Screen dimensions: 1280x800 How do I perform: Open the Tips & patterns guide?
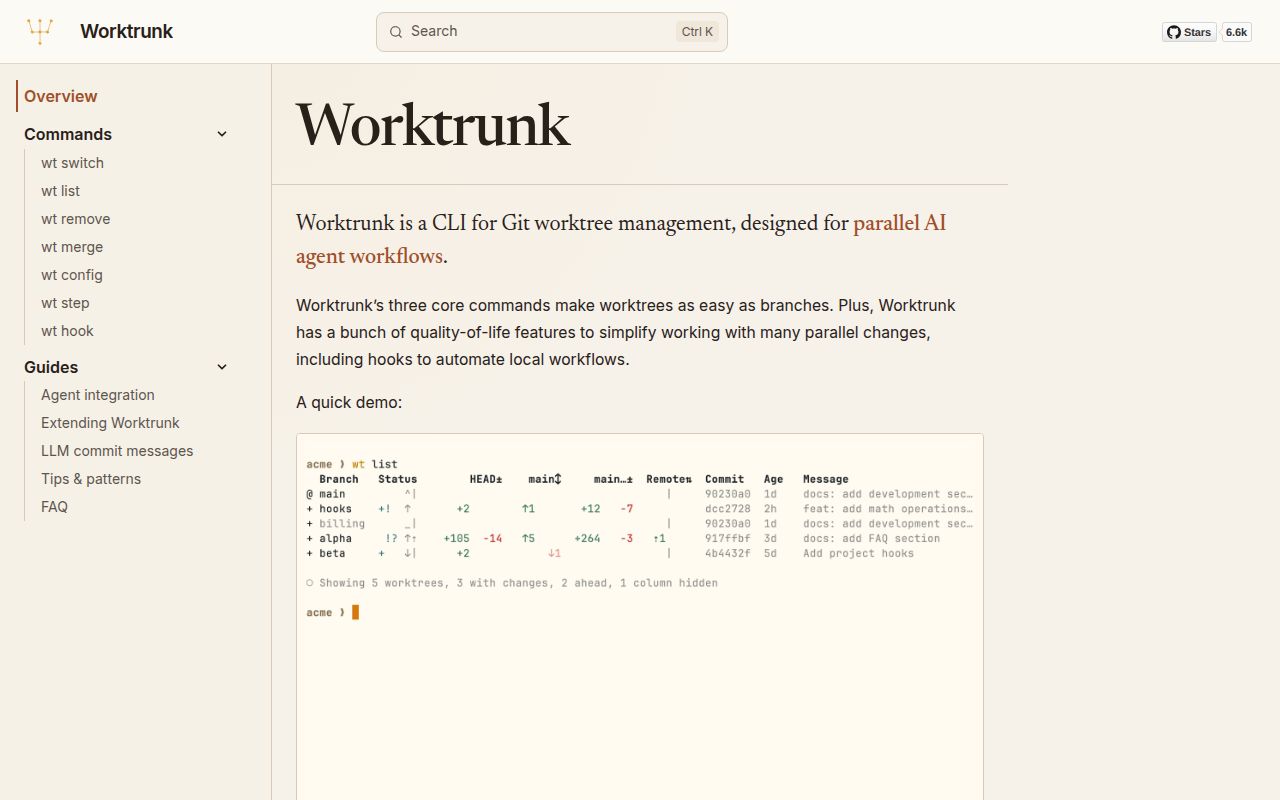pos(91,479)
